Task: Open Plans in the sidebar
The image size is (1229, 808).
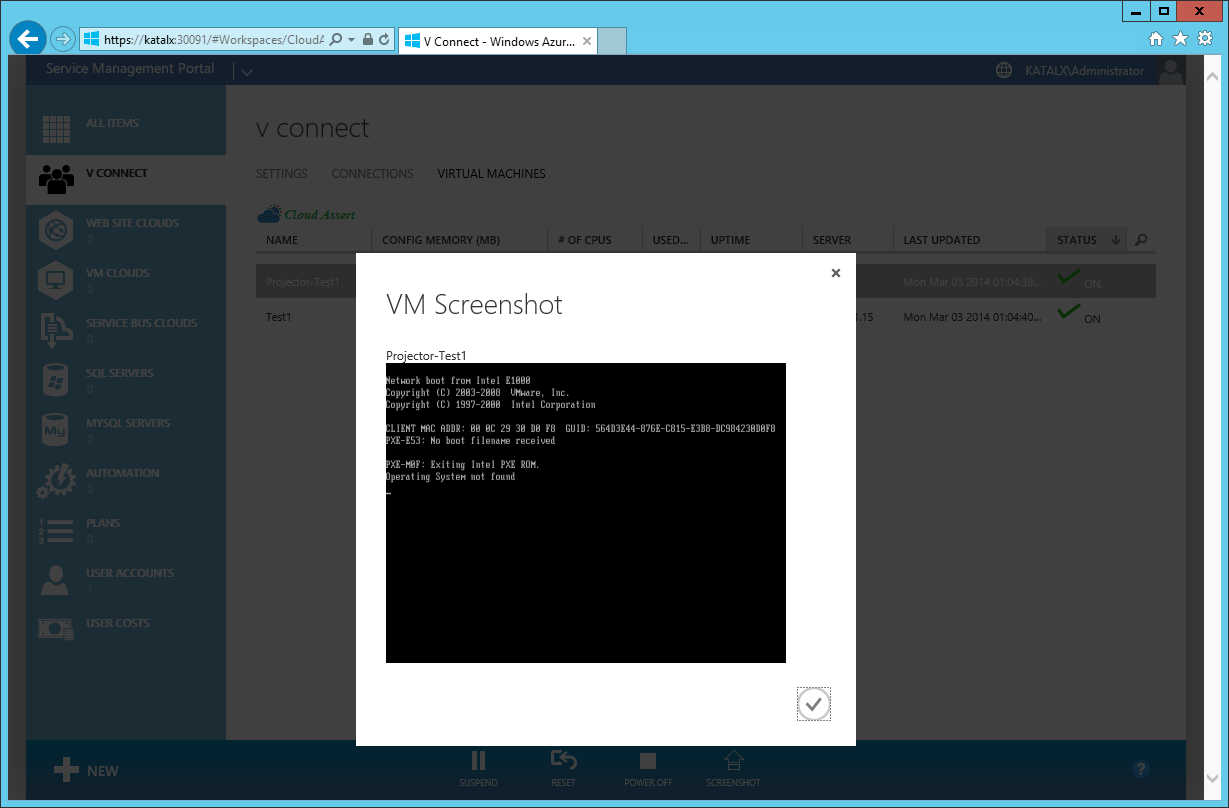Action: click(x=126, y=530)
